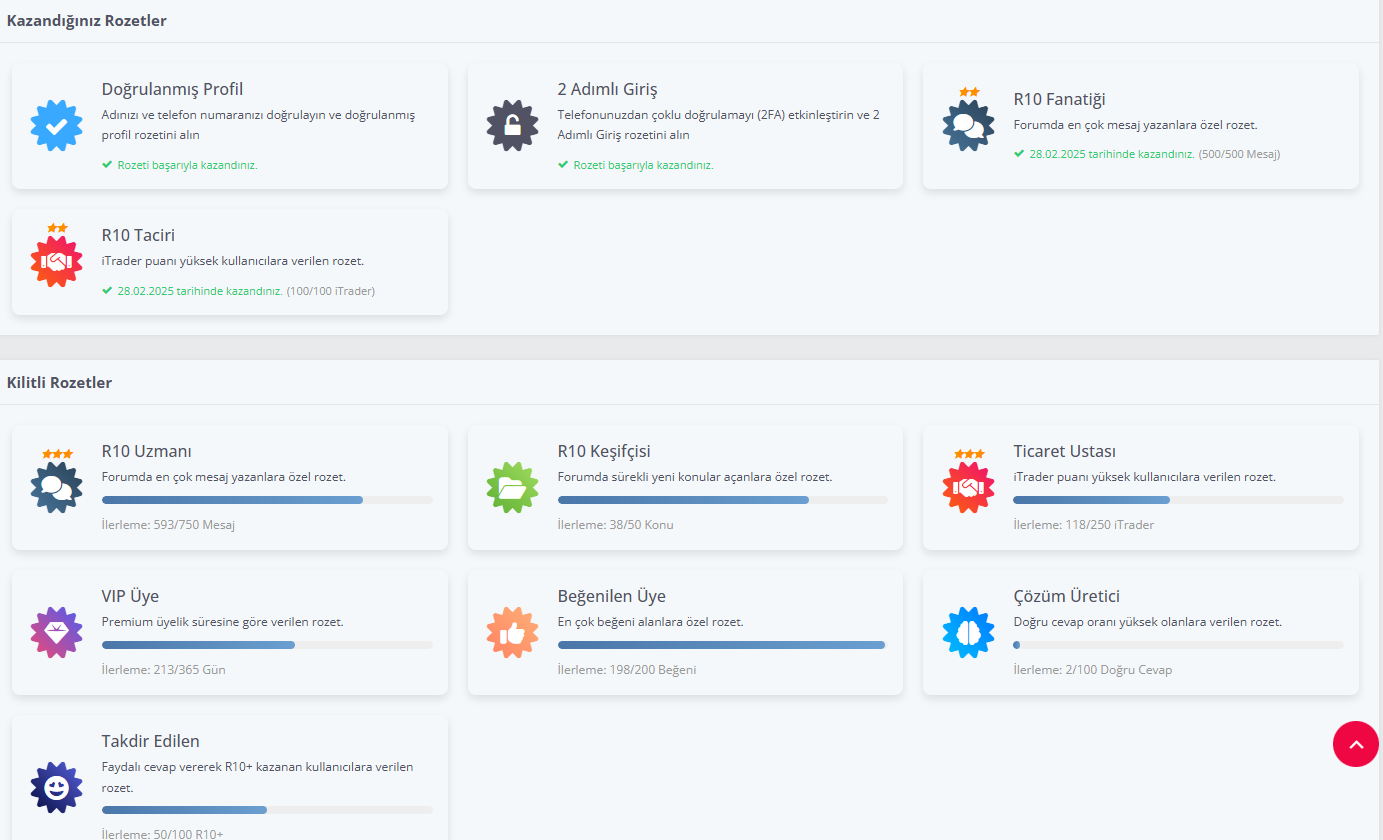Click the Beğenilen Üye progress bar
The image size is (1383, 840).
tap(723, 645)
